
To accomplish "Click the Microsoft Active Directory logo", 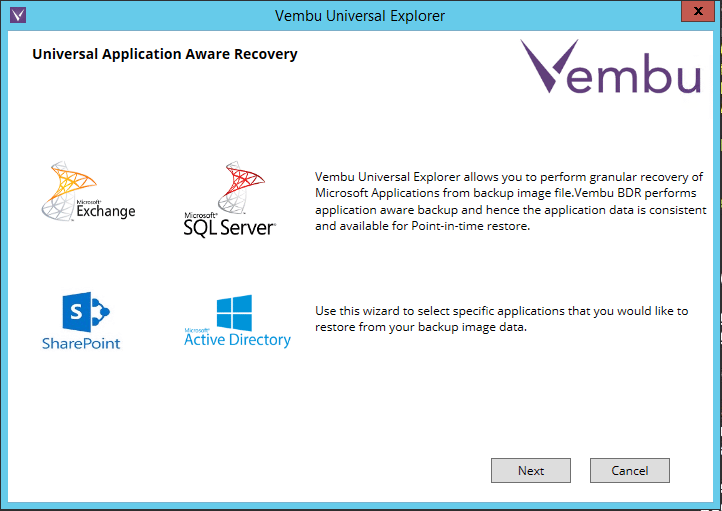I will pyautogui.click(x=237, y=321).
